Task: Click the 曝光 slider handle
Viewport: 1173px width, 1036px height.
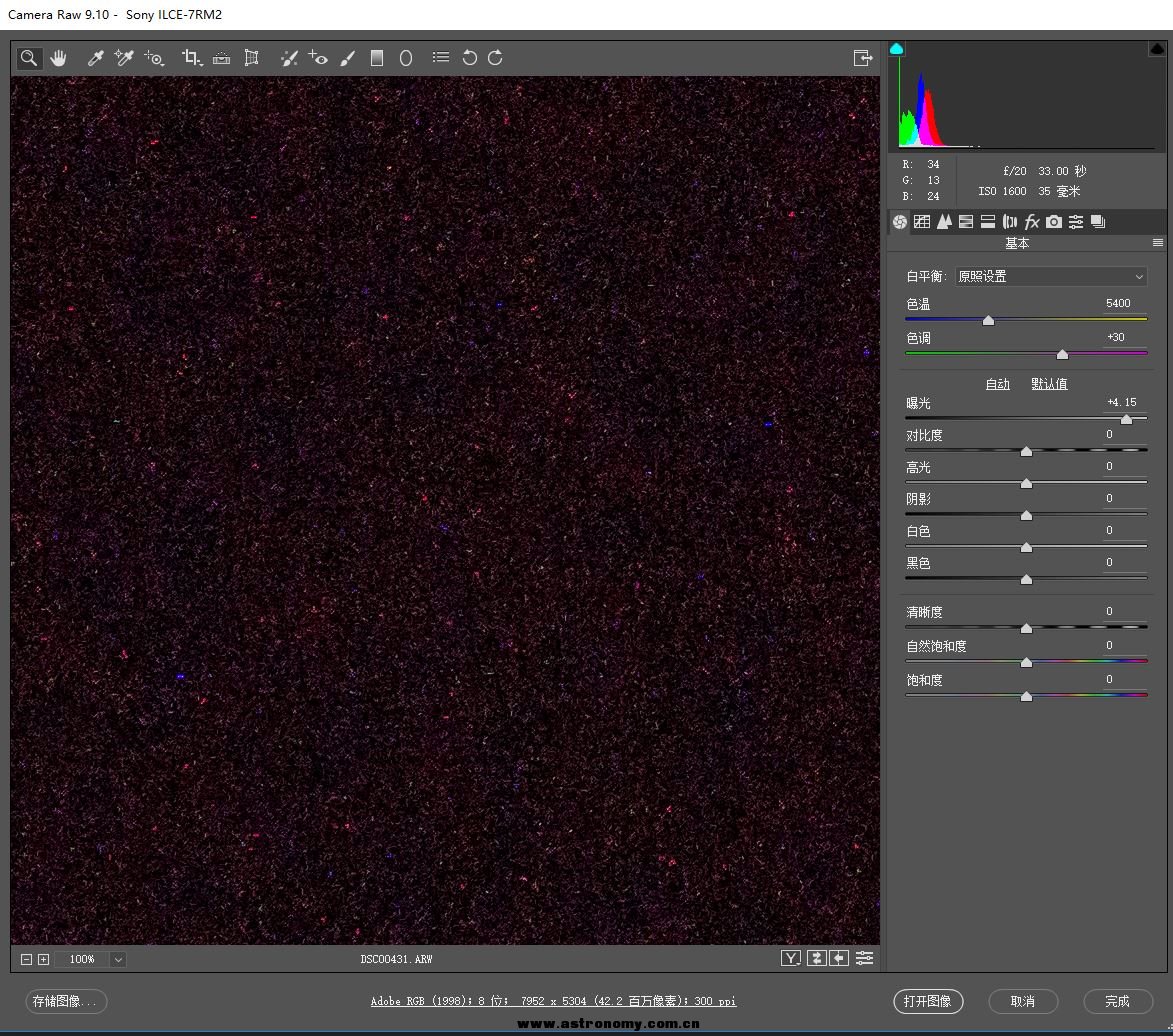Action: point(1126,420)
